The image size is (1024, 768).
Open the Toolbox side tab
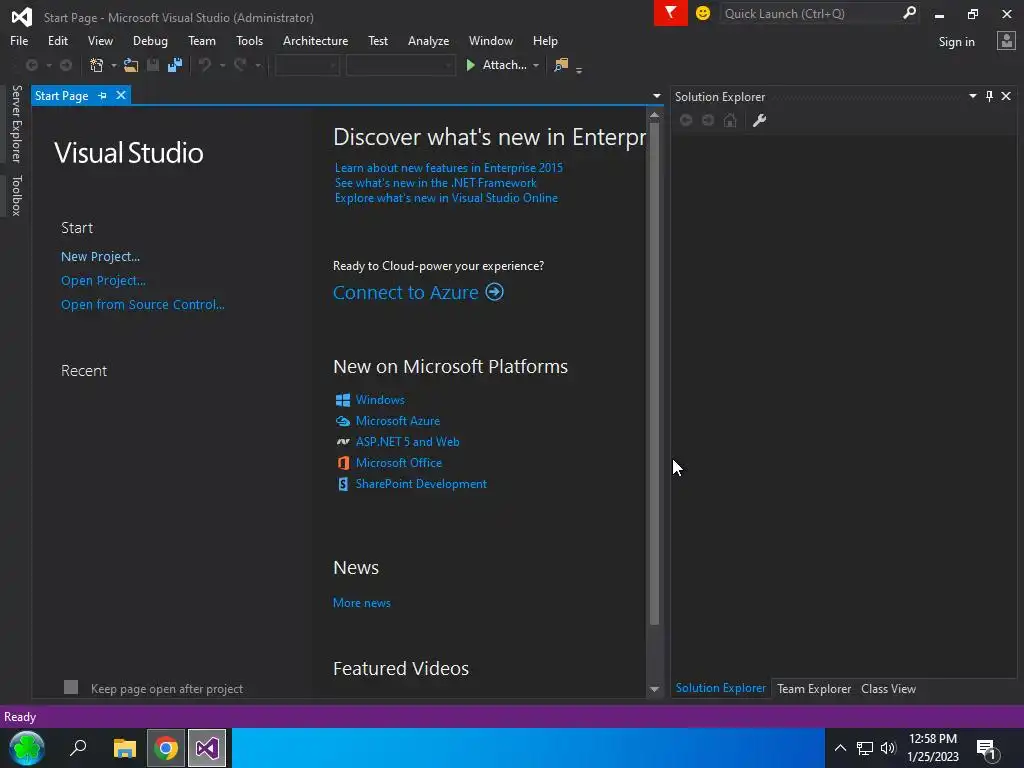tap(16, 195)
